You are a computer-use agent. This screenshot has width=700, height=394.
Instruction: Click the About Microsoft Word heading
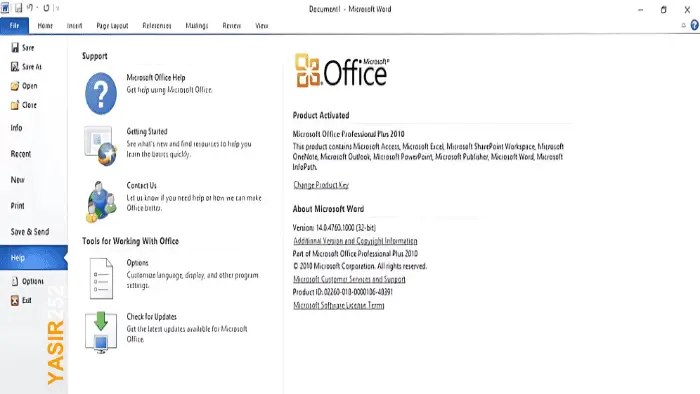pos(329,209)
